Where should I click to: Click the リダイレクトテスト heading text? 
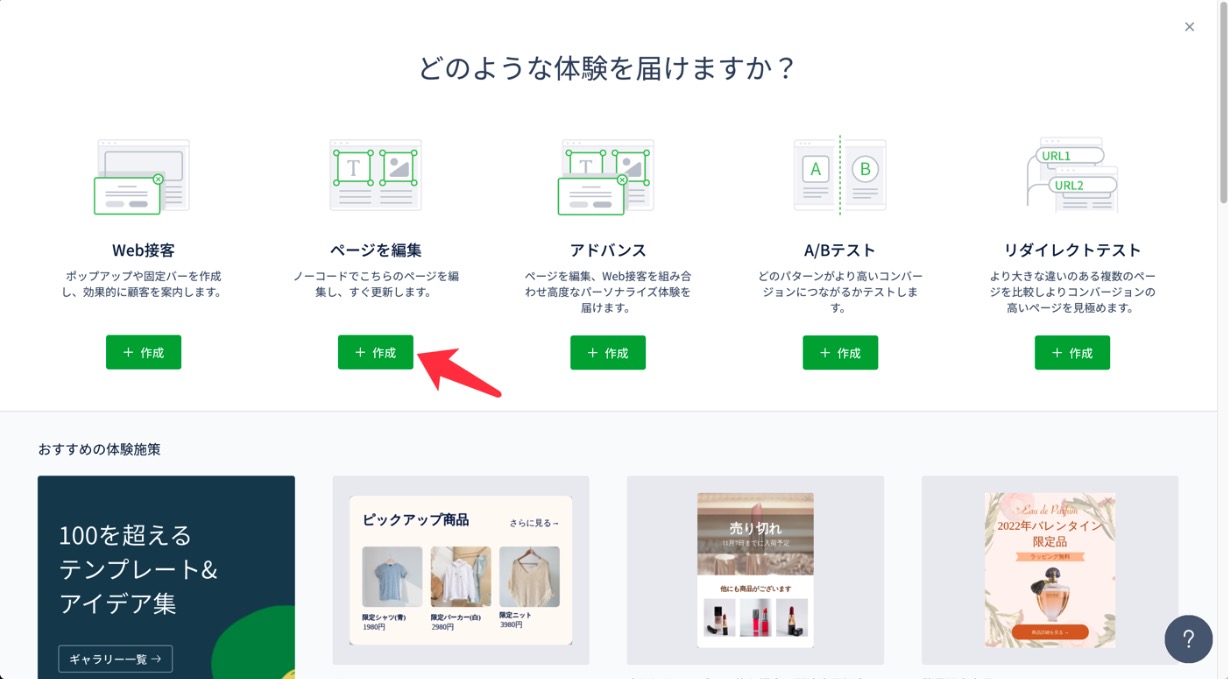(x=1072, y=250)
